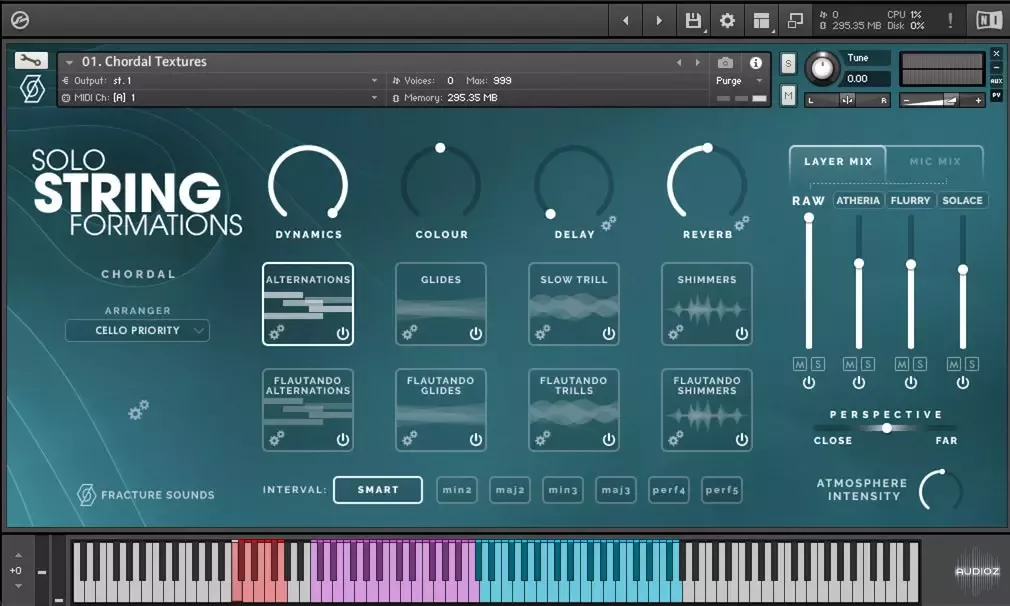This screenshot has height=606, width=1010.
Task: Click the minimize view window icon
Action: click(796, 21)
